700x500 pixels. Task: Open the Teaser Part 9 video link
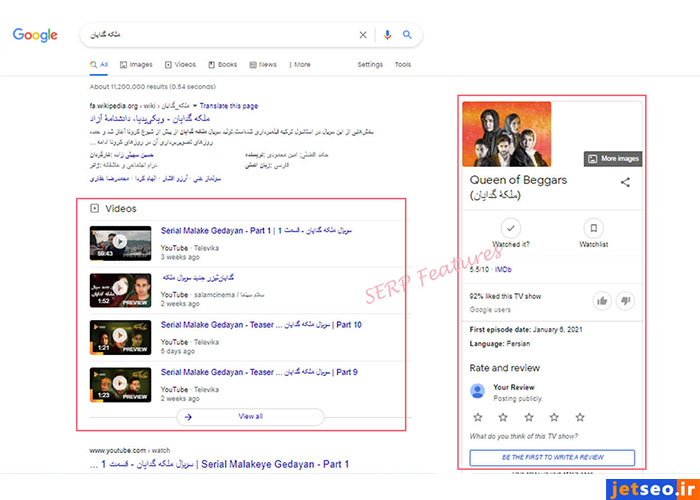coord(259,372)
